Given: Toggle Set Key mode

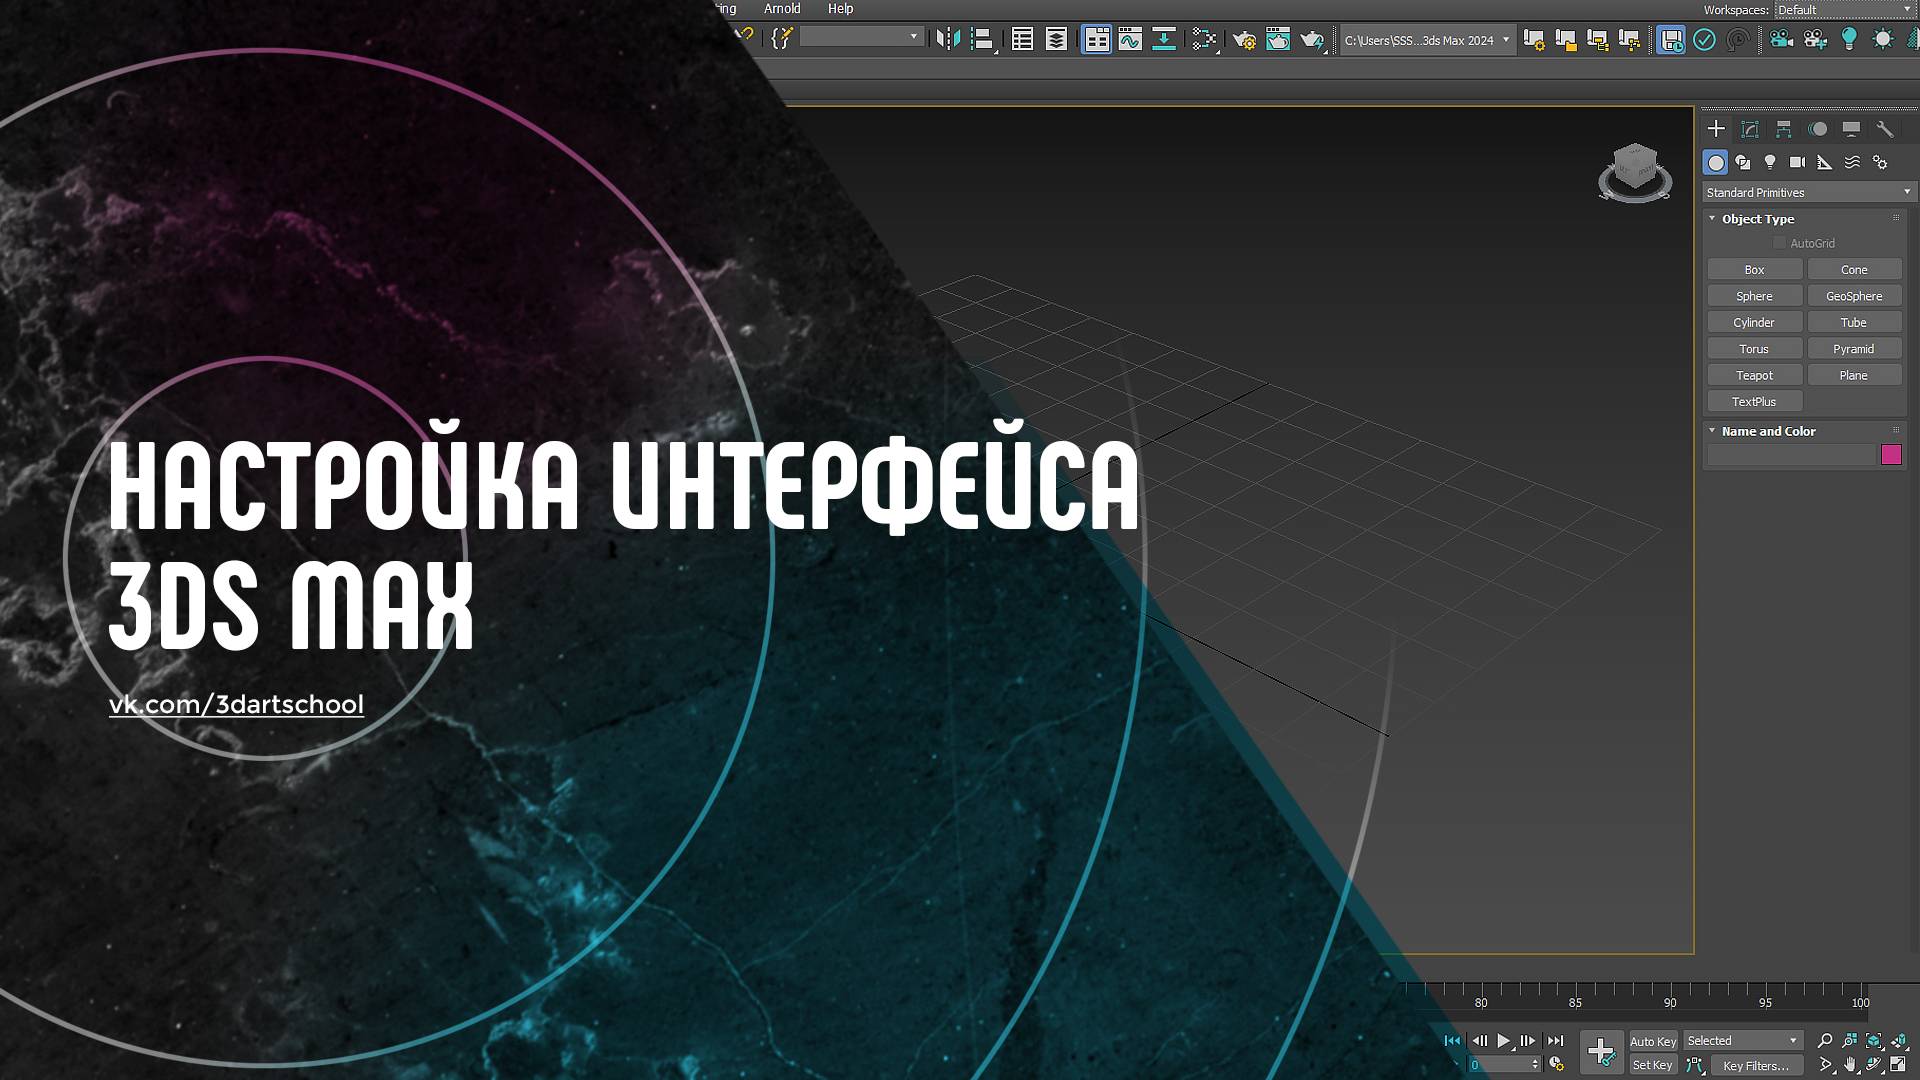Looking at the screenshot, I should click(1652, 1065).
